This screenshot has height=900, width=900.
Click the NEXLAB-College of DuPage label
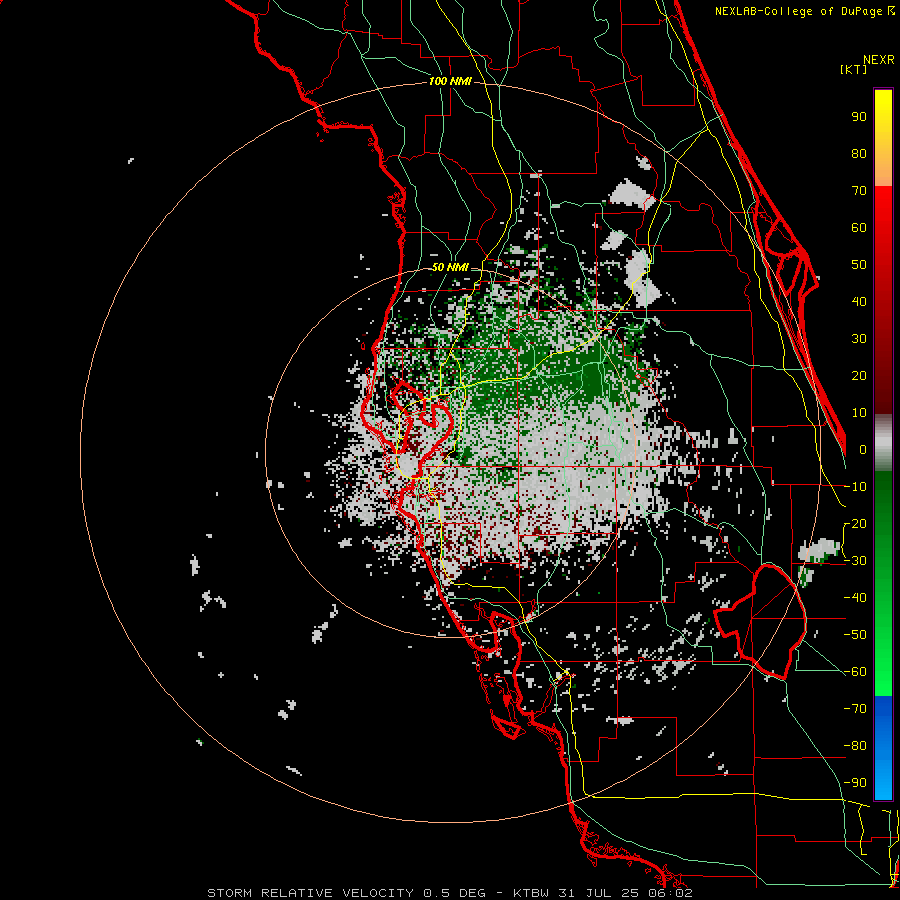(804, 11)
